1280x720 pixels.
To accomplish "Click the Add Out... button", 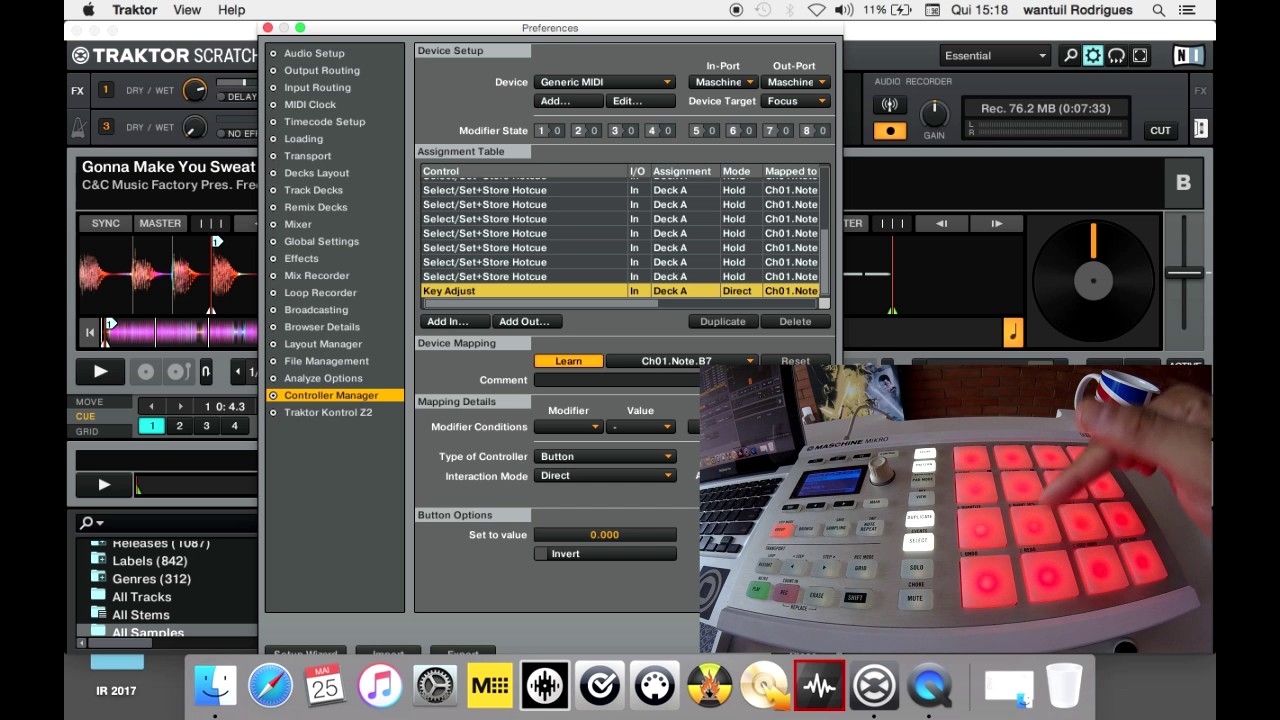I will pos(527,322).
